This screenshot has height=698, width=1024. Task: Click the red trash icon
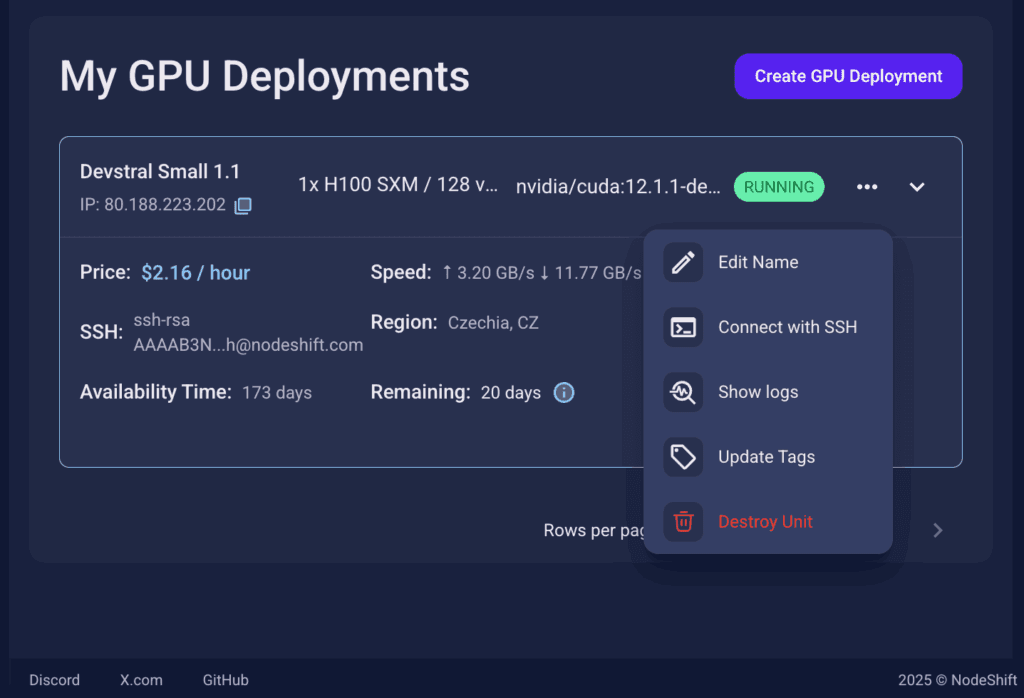(683, 522)
